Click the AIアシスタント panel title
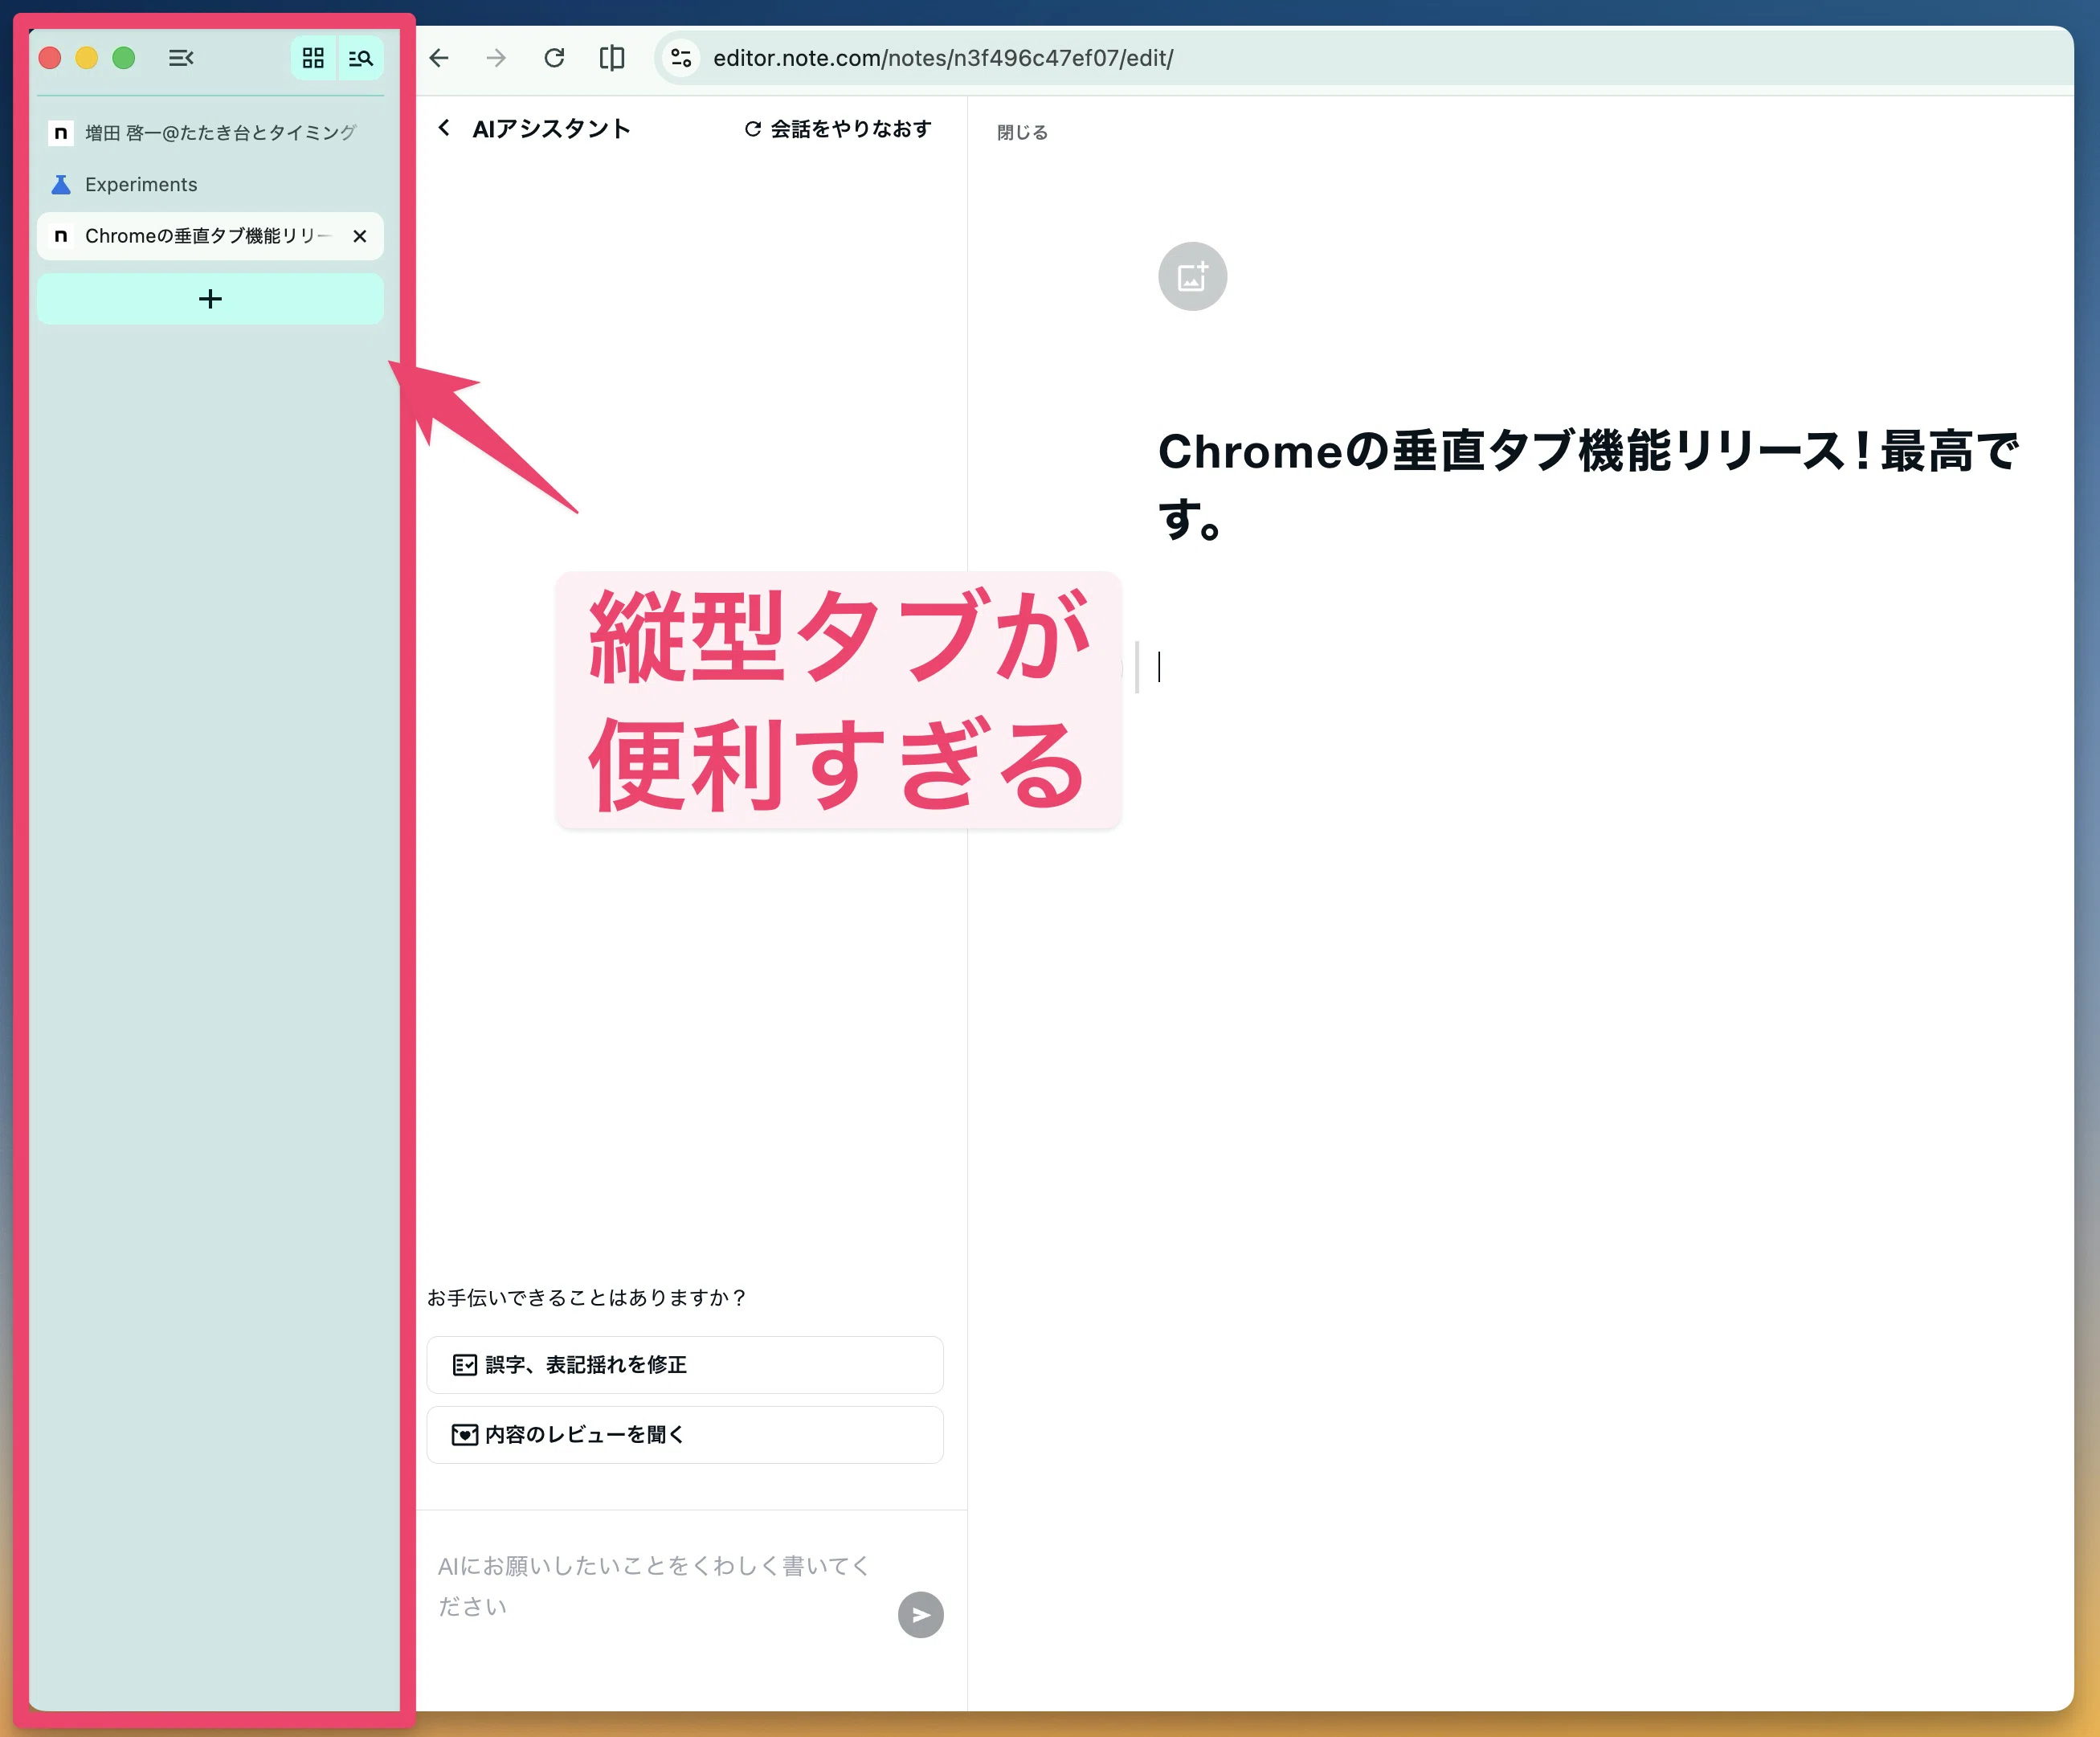Screen dimensions: 2100x1737 tap(551, 129)
